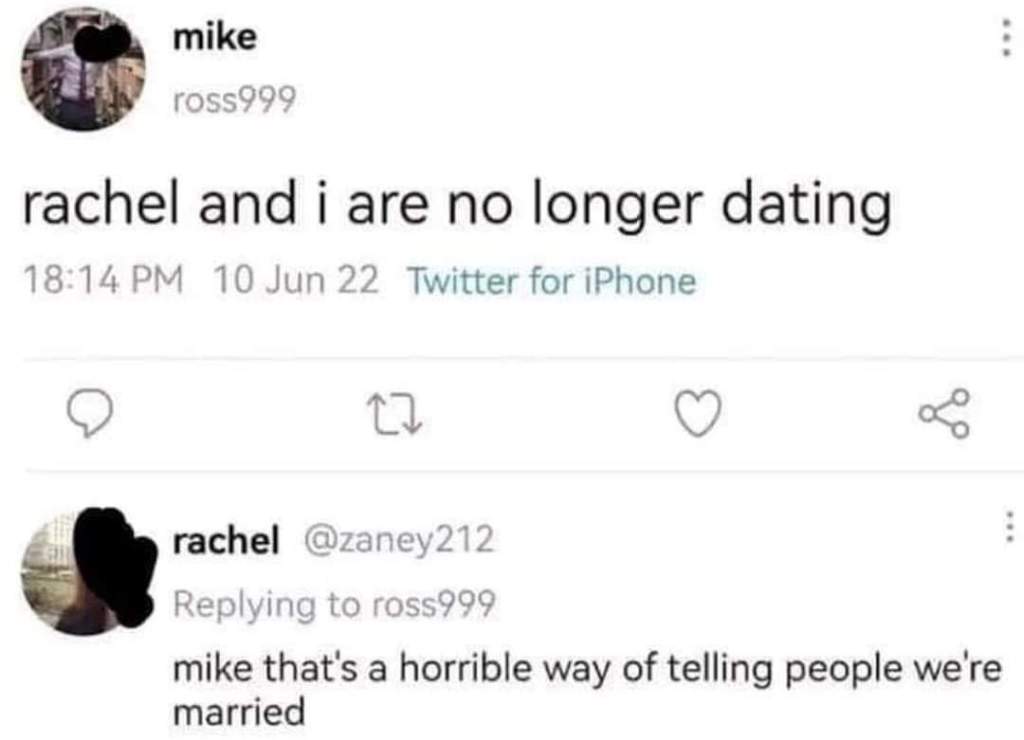Click the 18:14 PM timestamp
The image size is (1024, 740).
tap(102, 282)
